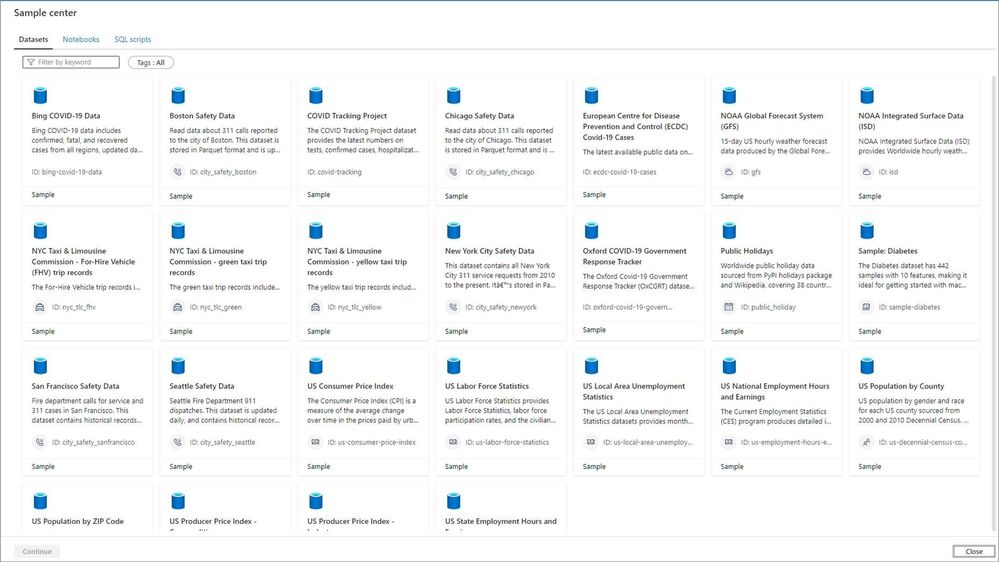Select the Bing COVID-19 Data dataset icon

tap(40, 96)
